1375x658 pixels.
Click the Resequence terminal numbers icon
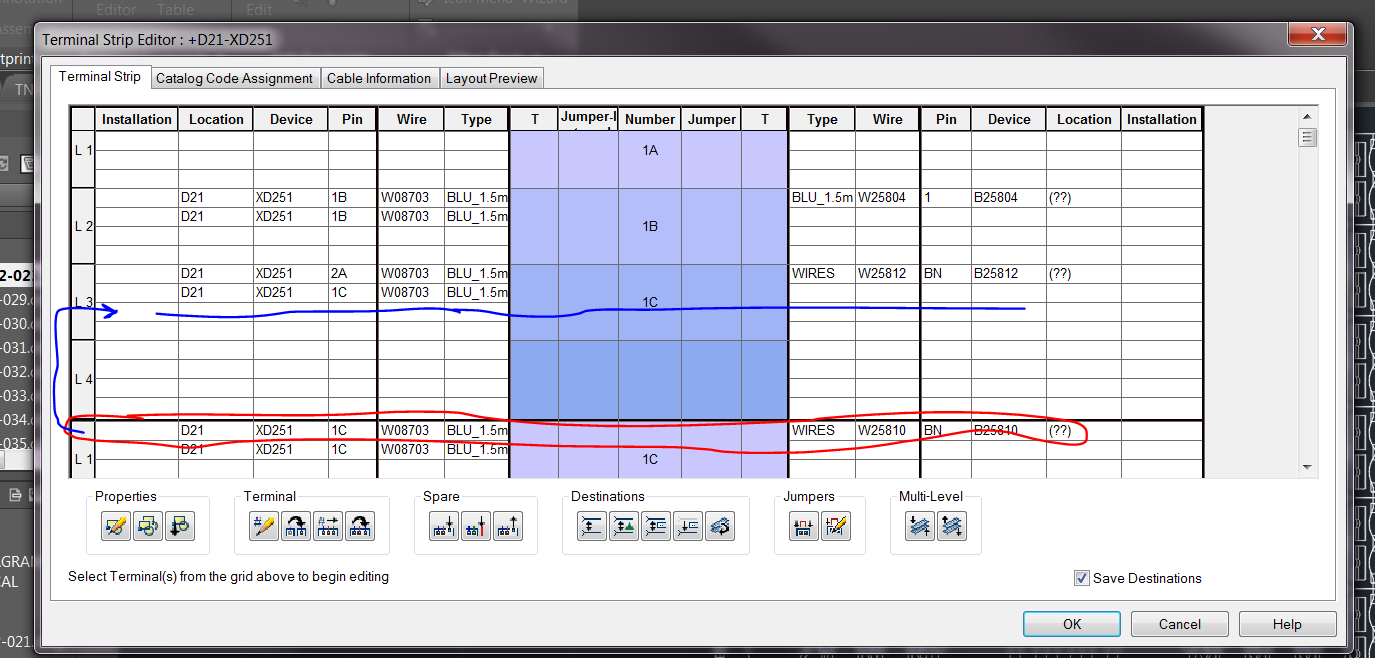(x=327, y=525)
